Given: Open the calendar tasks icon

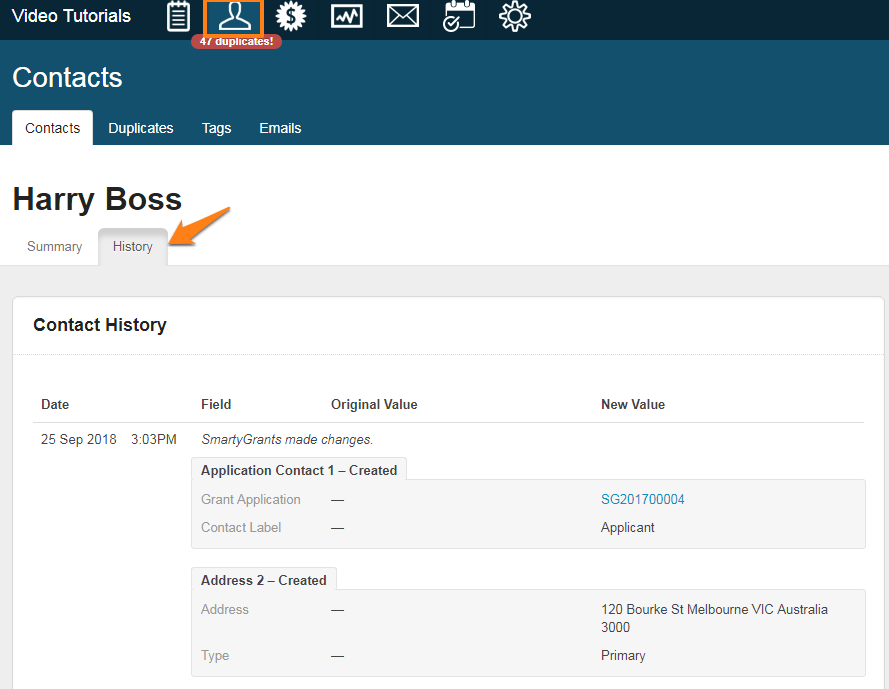Looking at the screenshot, I should pyautogui.click(x=459, y=16).
